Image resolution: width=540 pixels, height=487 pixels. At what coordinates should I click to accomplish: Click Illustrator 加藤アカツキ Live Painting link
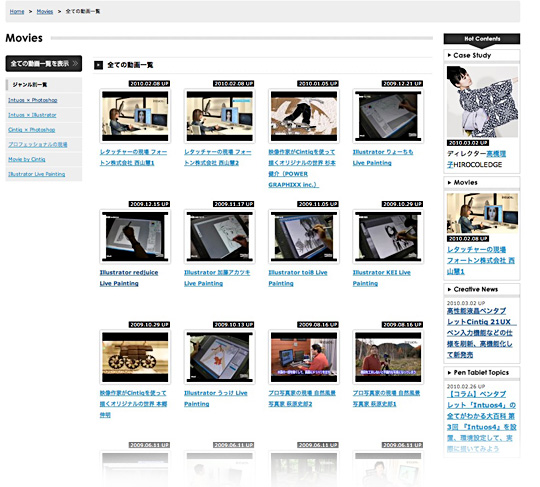pyautogui.click(x=217, y=278)
